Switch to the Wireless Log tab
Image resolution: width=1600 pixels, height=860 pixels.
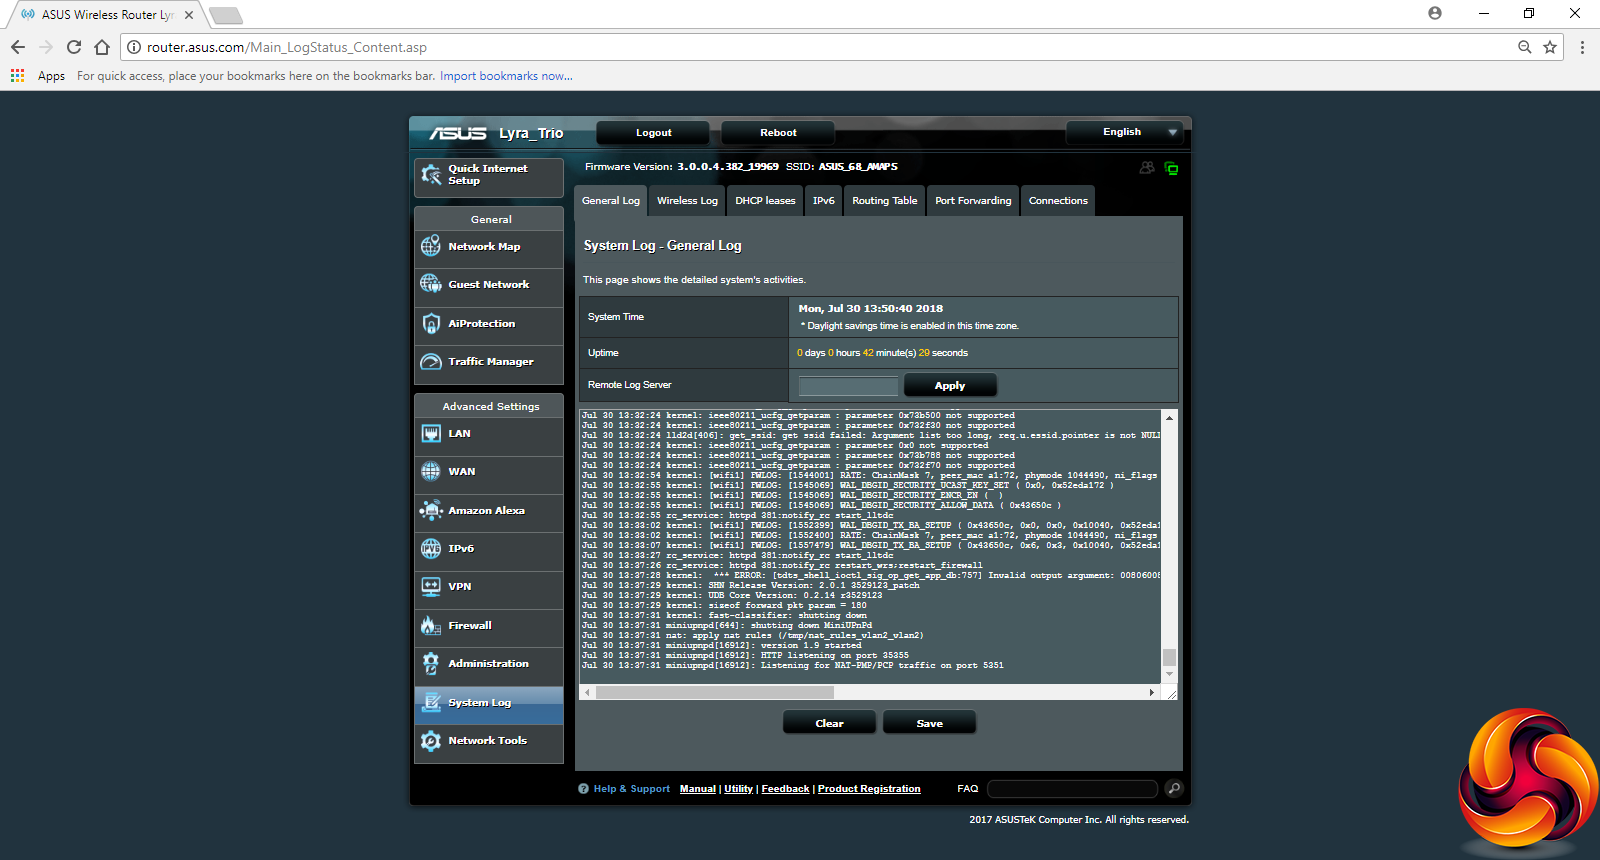[687, 201]
